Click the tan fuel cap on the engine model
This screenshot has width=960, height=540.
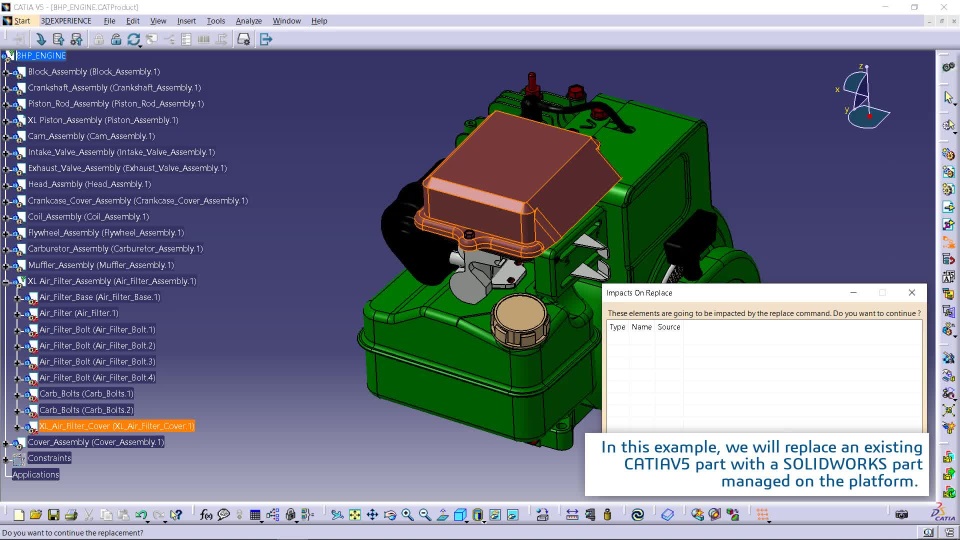coord(520,321)
